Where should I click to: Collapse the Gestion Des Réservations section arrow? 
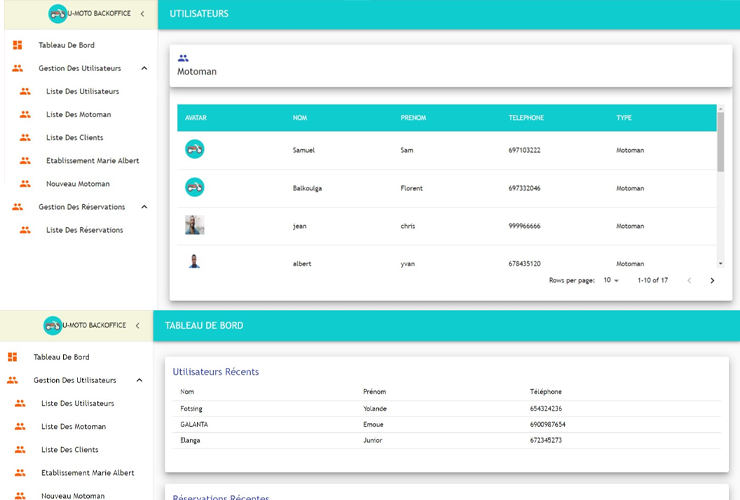[x=144, y=207]
